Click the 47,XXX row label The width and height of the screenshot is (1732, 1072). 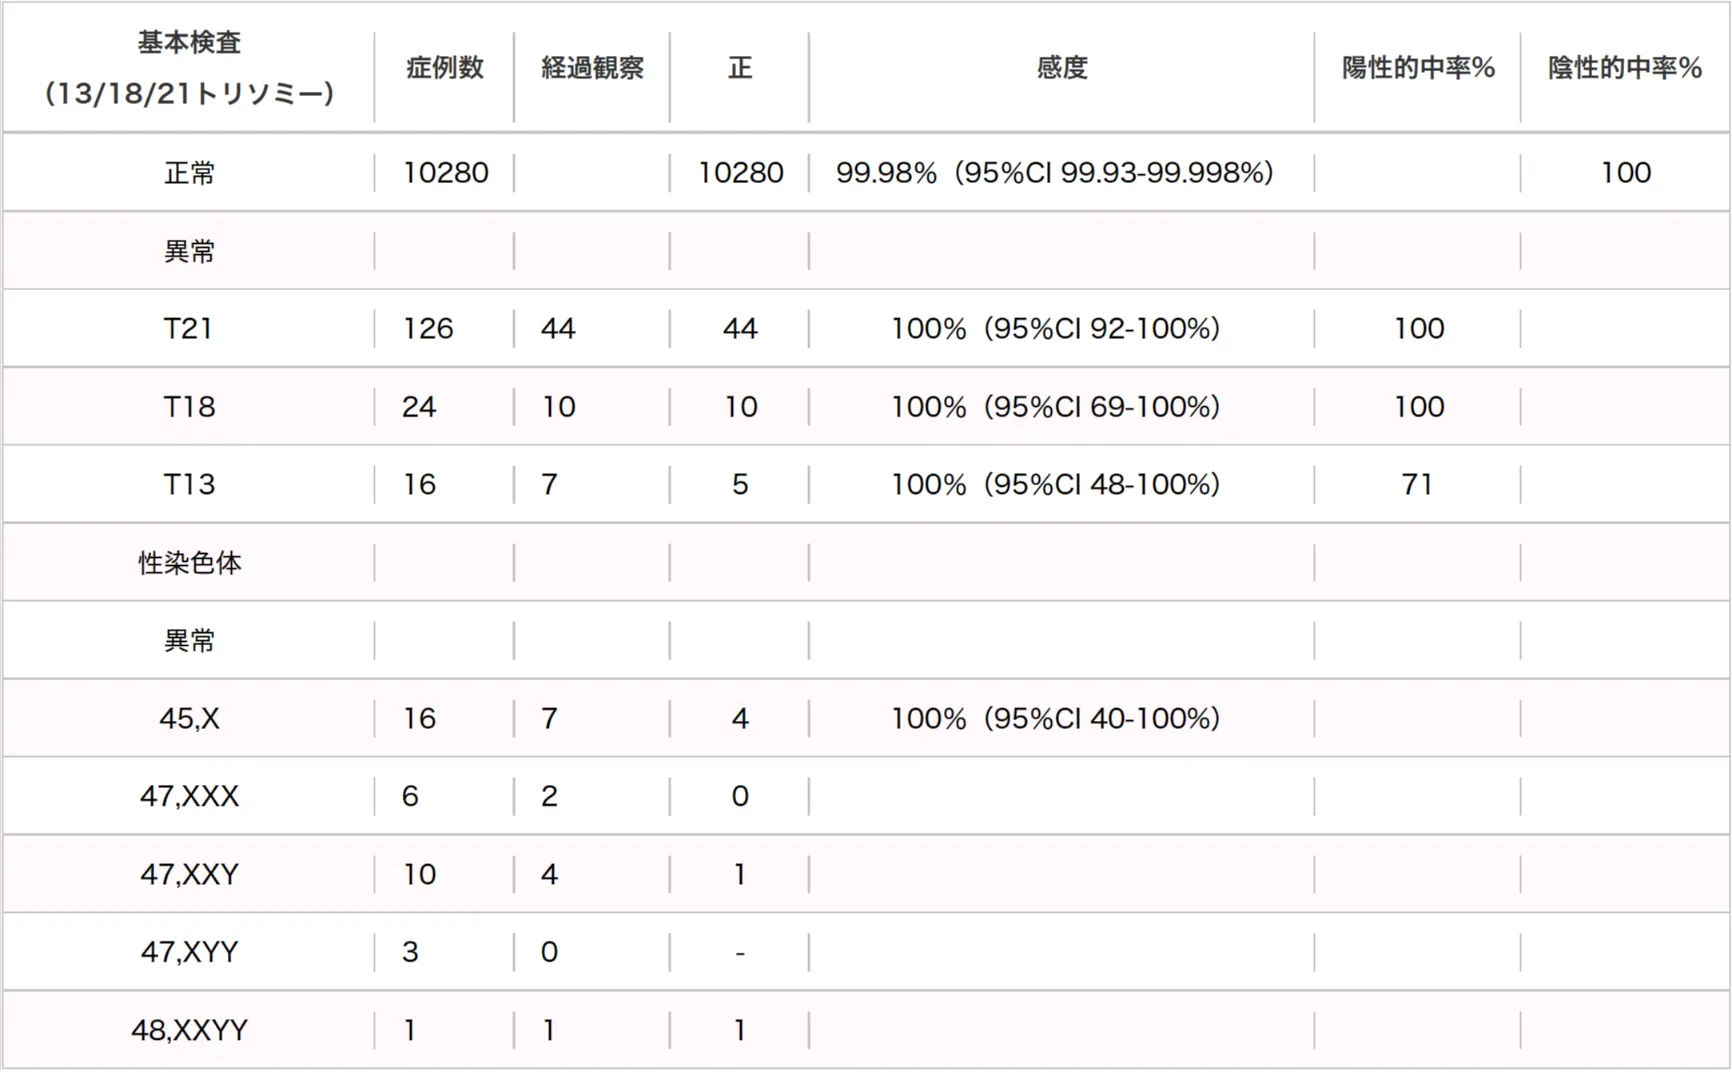(189, 797)
